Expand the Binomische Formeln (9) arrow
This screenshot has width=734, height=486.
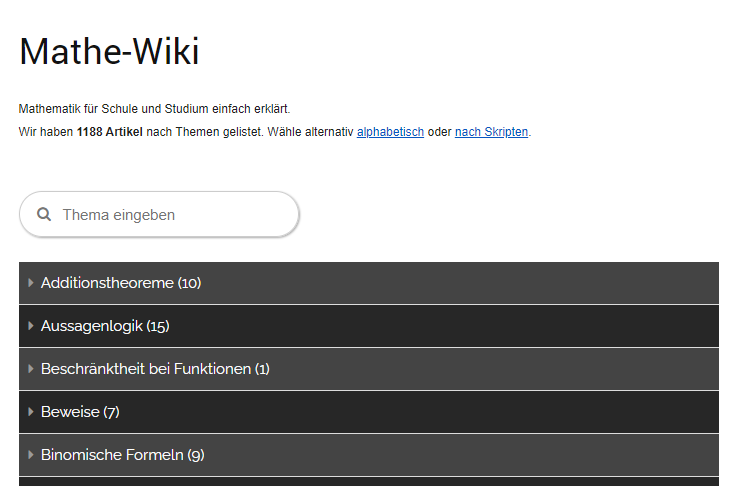(x=31, y=455)
